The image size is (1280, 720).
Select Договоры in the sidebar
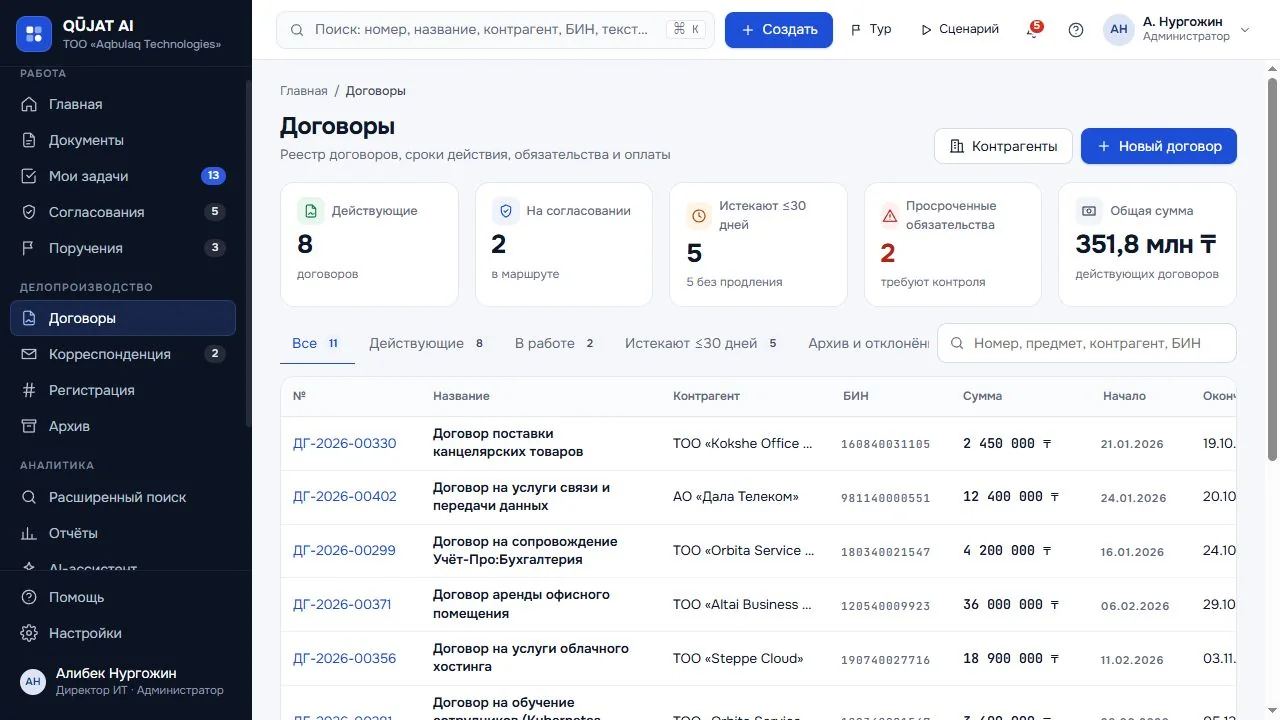tap(123, 318)
